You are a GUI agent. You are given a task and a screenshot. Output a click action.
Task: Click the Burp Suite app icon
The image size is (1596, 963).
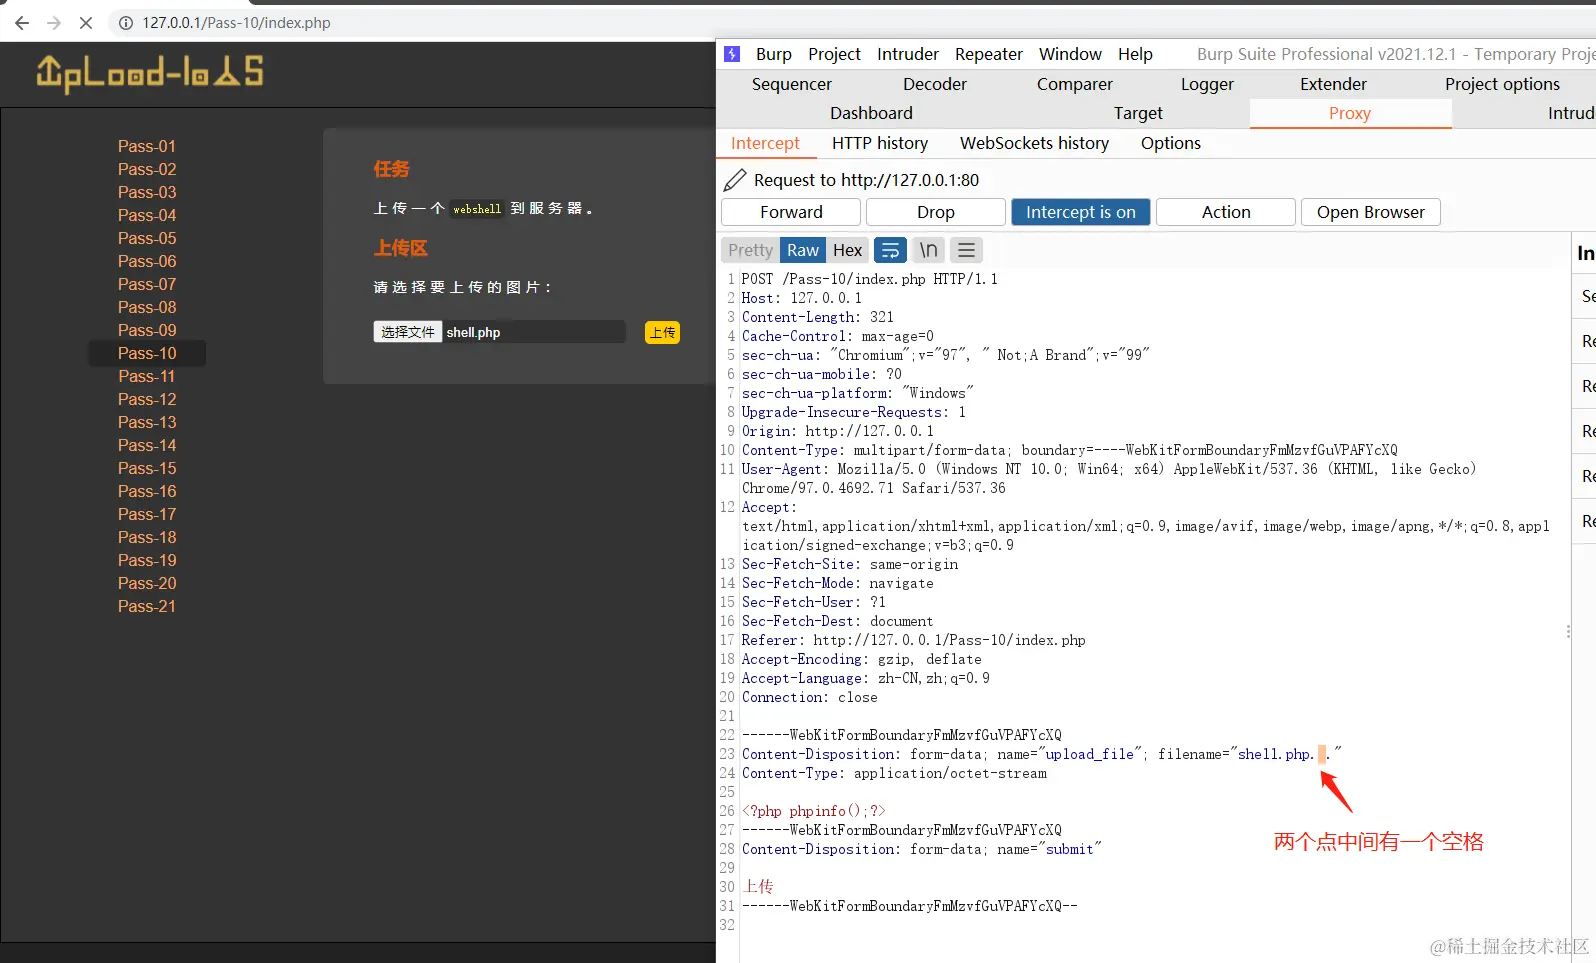coord(732,54)
